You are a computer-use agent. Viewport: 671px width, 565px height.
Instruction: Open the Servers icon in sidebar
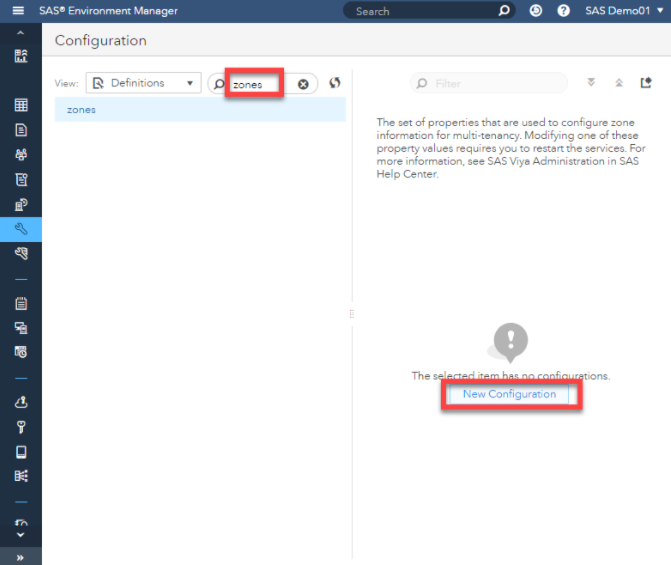[21, 204]
